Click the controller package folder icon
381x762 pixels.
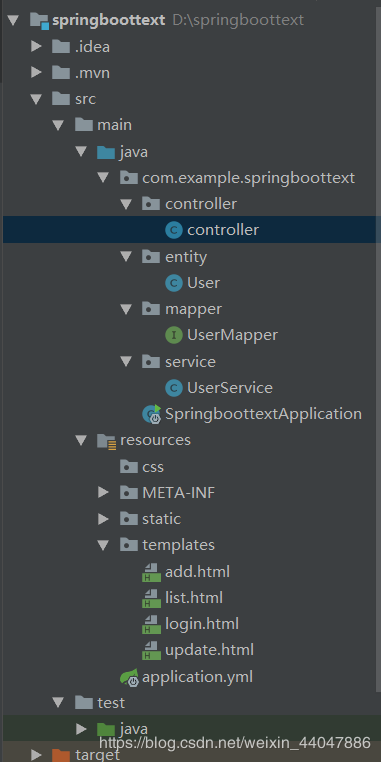coord(151,204)
